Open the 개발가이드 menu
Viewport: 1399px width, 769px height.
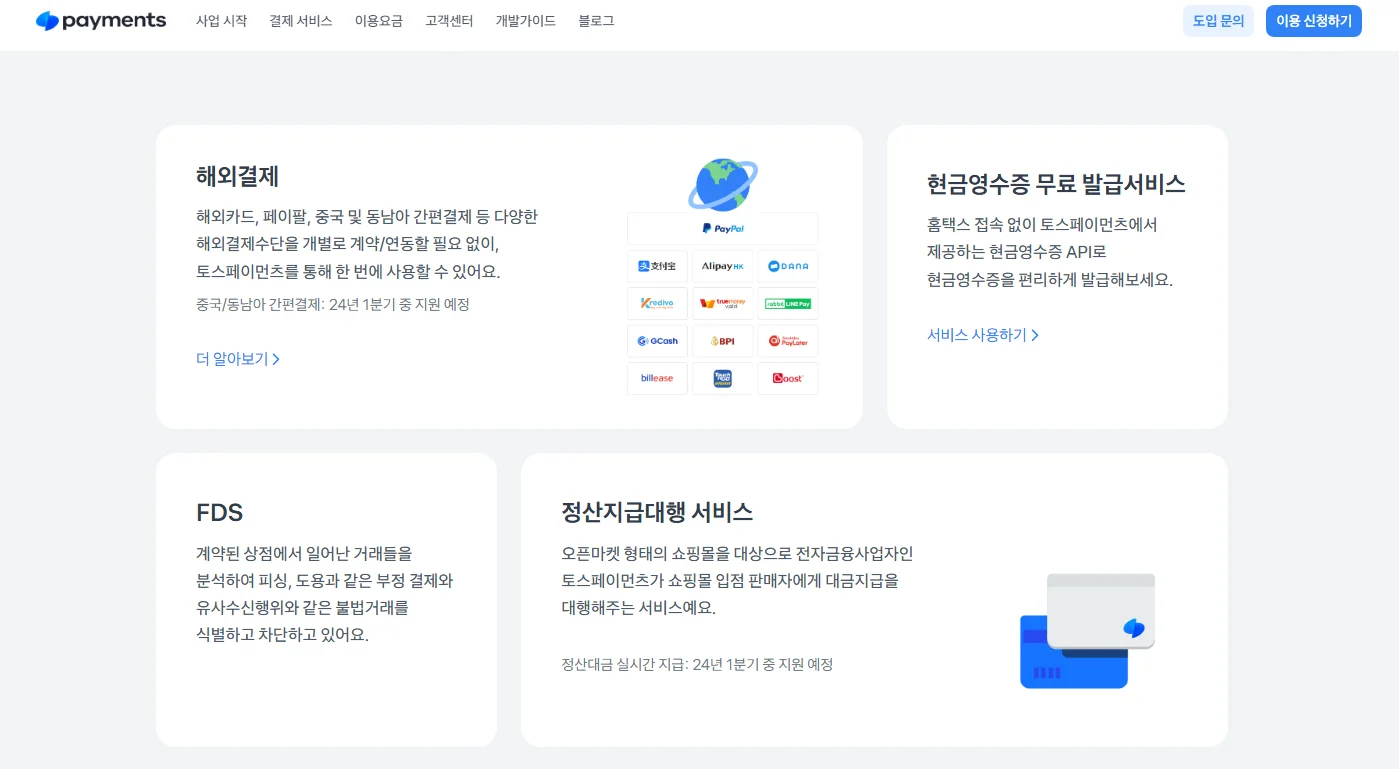(x=524, y=21)
